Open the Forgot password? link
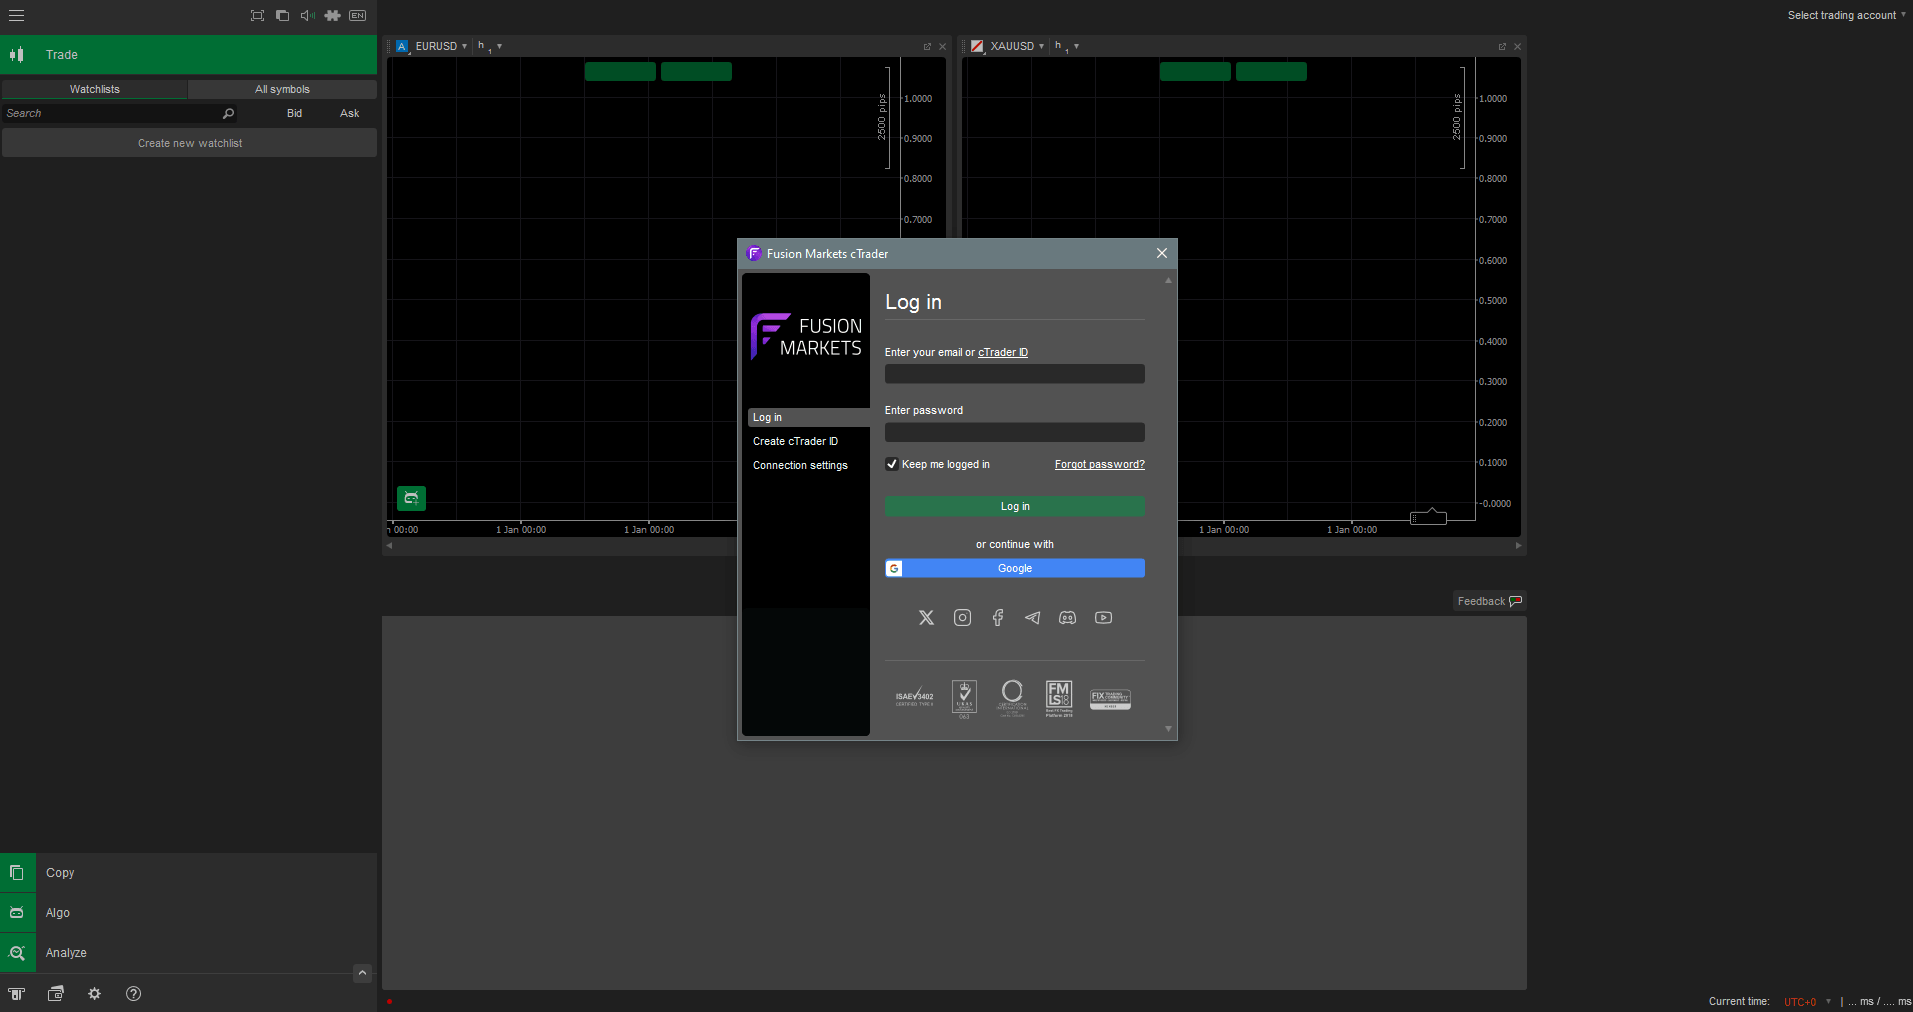This screenshot has height=1012, width=1913. [x=1099, y=464]
